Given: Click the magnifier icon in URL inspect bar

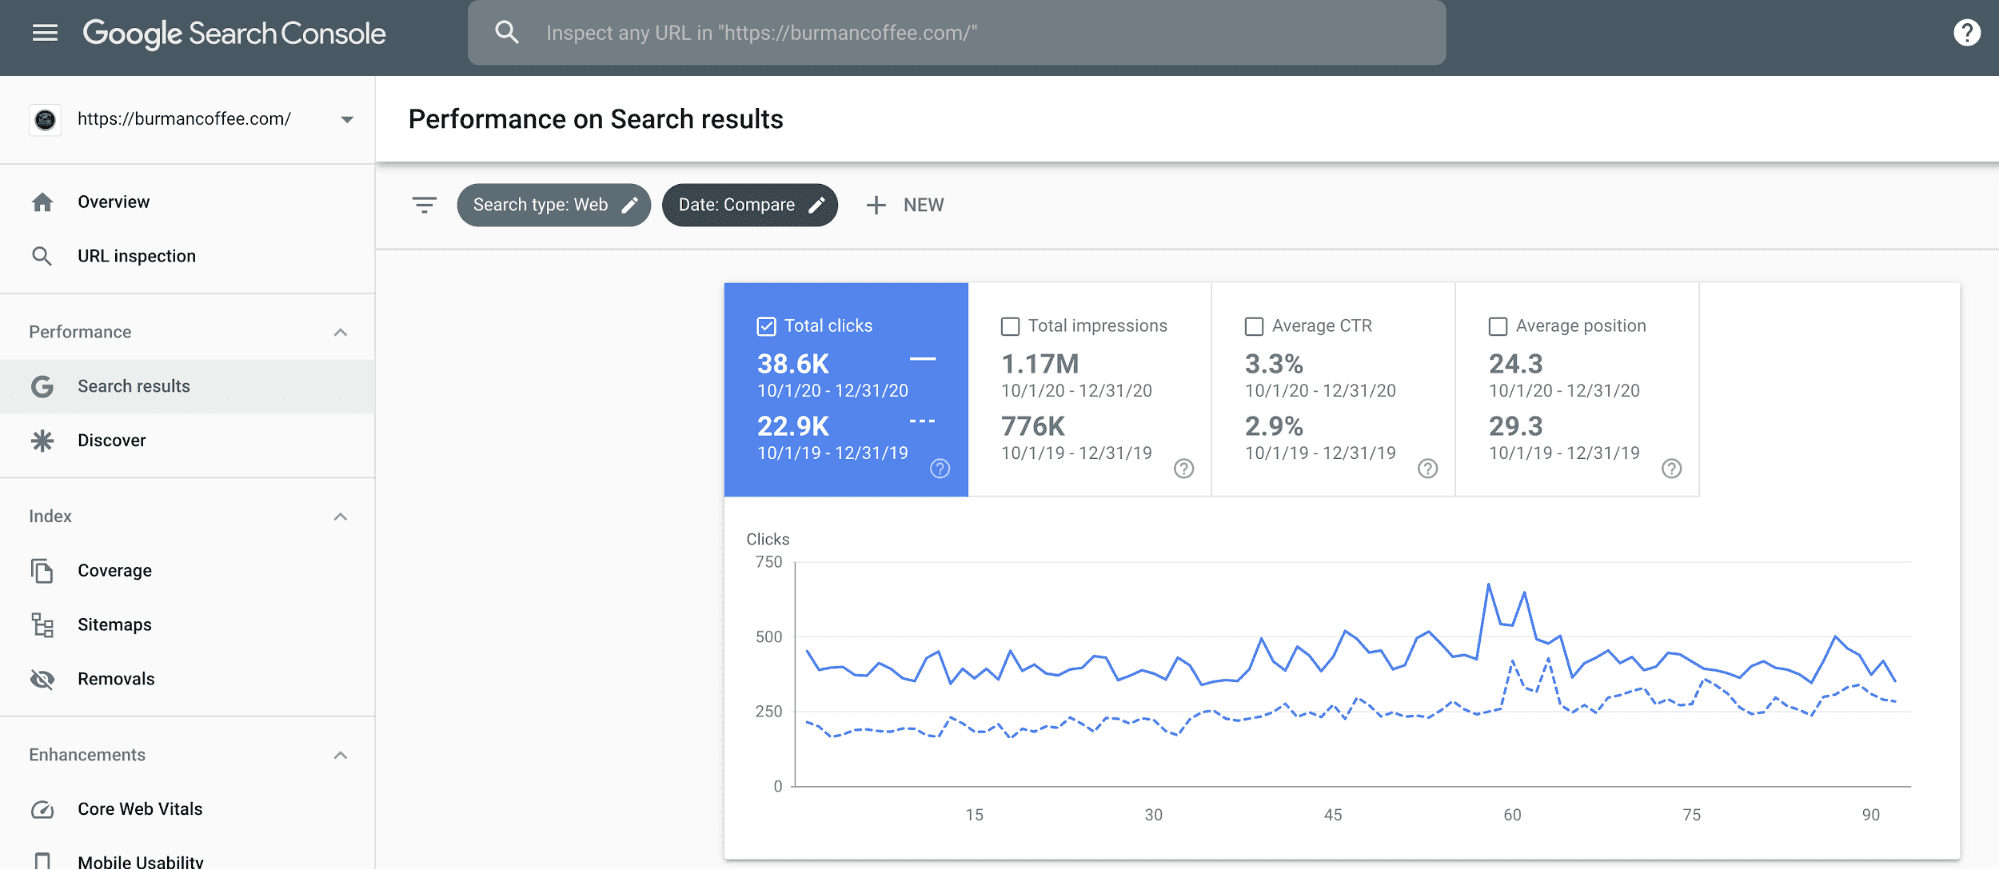Looking at the screenshot, I should click(507, 32).
